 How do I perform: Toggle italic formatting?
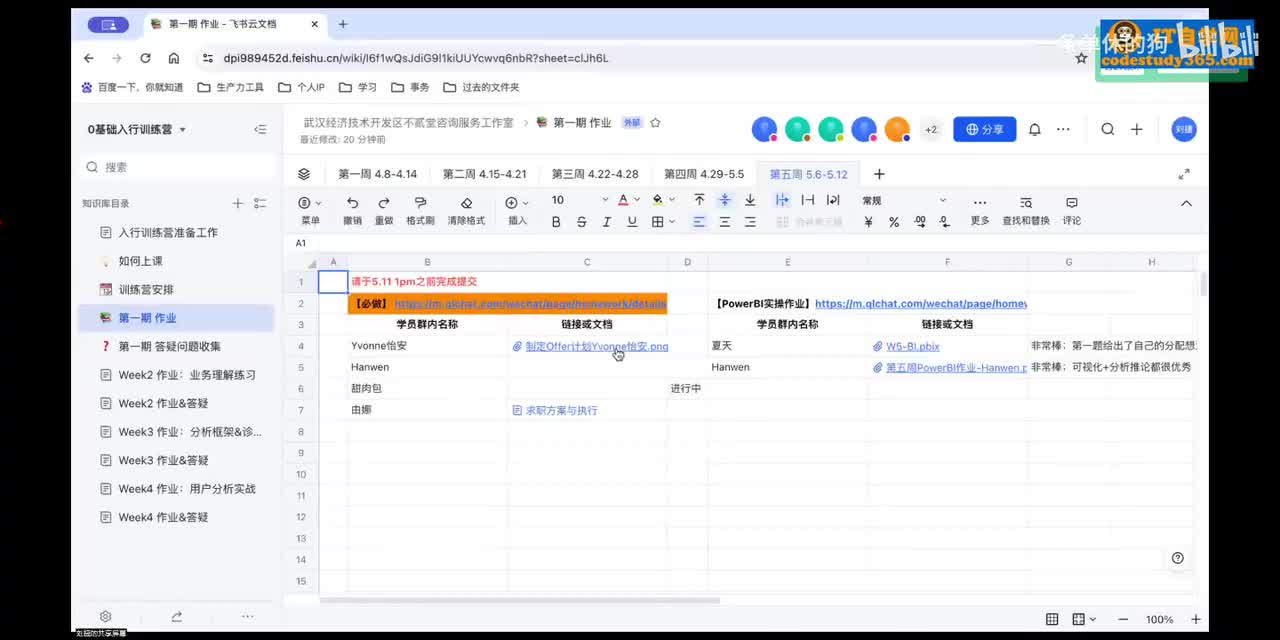click(607, 222)
